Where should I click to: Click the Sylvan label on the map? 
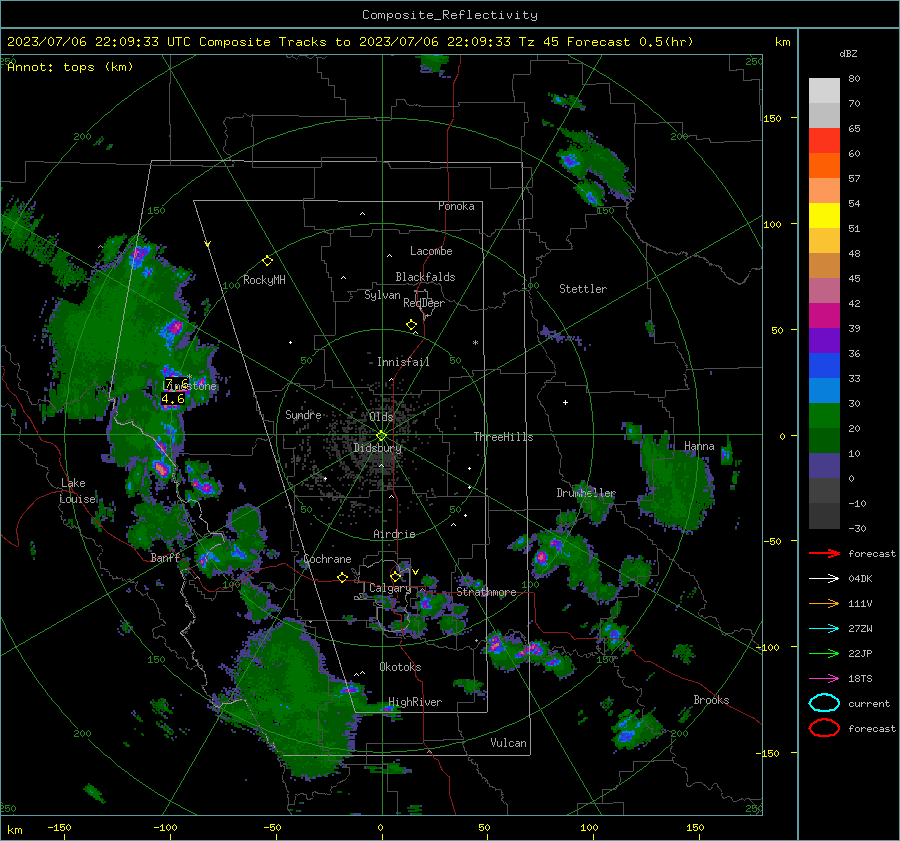[x=382, y=295]
